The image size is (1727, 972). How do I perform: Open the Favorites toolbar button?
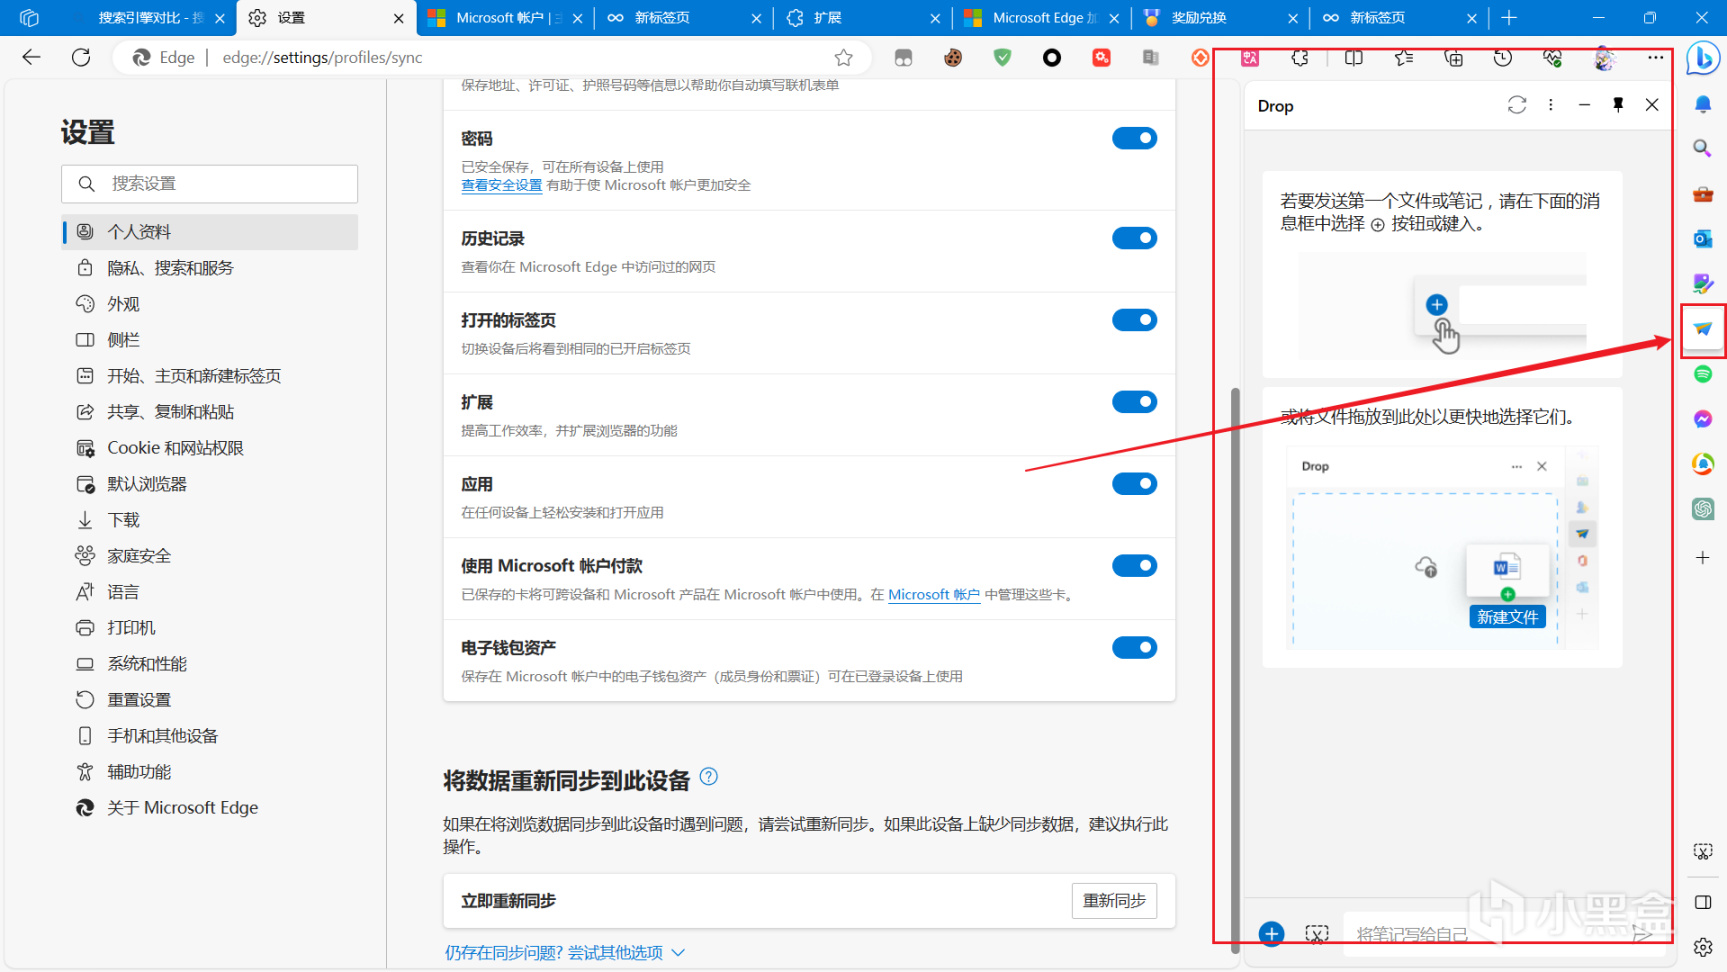click(x=1404, y=58)
